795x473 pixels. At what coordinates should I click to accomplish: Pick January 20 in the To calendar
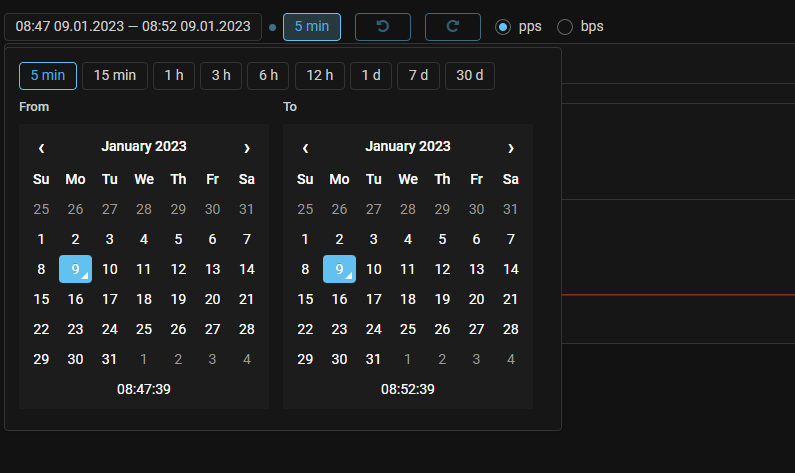[x=477, y=299]
